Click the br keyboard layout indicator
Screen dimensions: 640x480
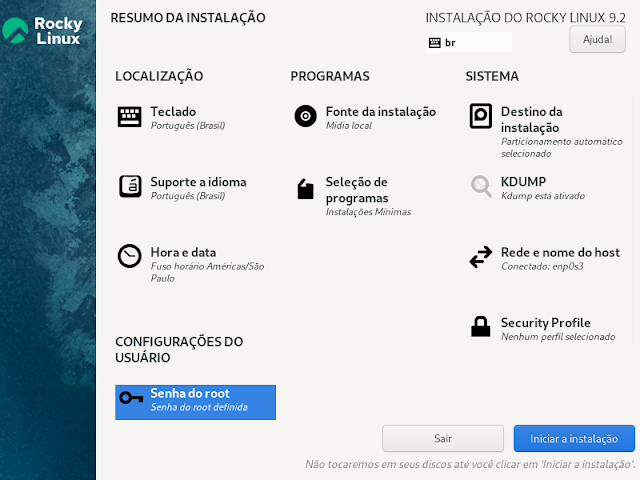(x=469, y=42)
